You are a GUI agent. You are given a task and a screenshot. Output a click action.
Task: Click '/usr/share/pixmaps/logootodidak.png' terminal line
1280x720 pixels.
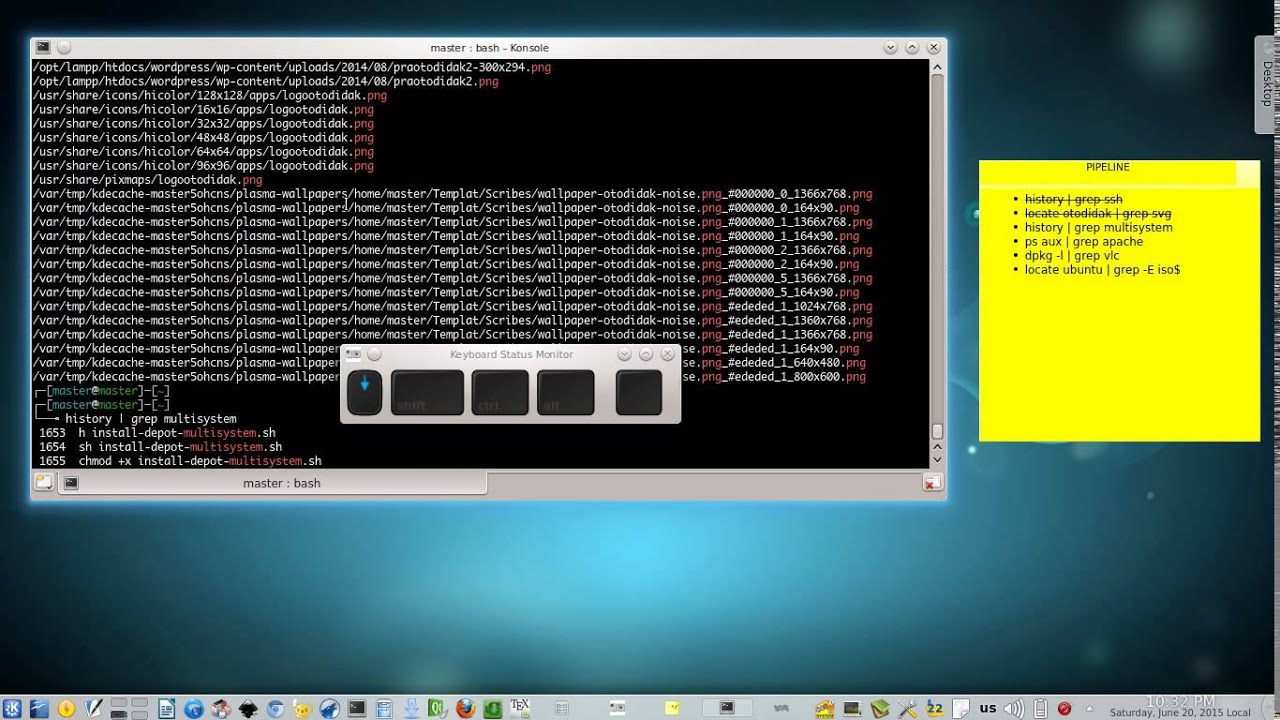coord(147,180)
